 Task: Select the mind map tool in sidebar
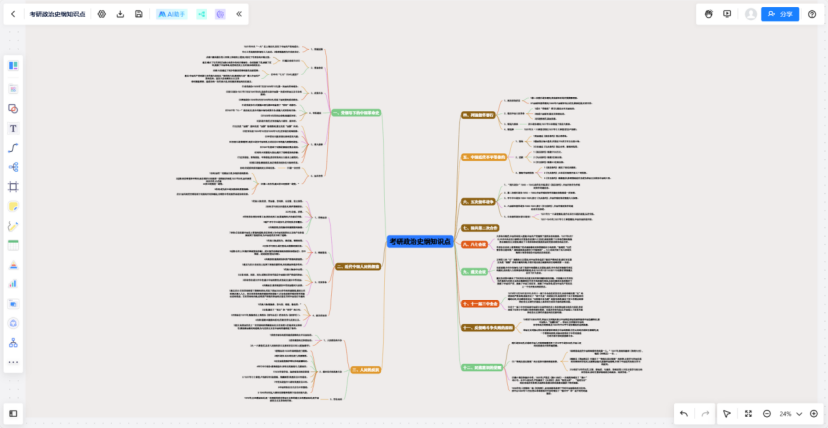13,167
